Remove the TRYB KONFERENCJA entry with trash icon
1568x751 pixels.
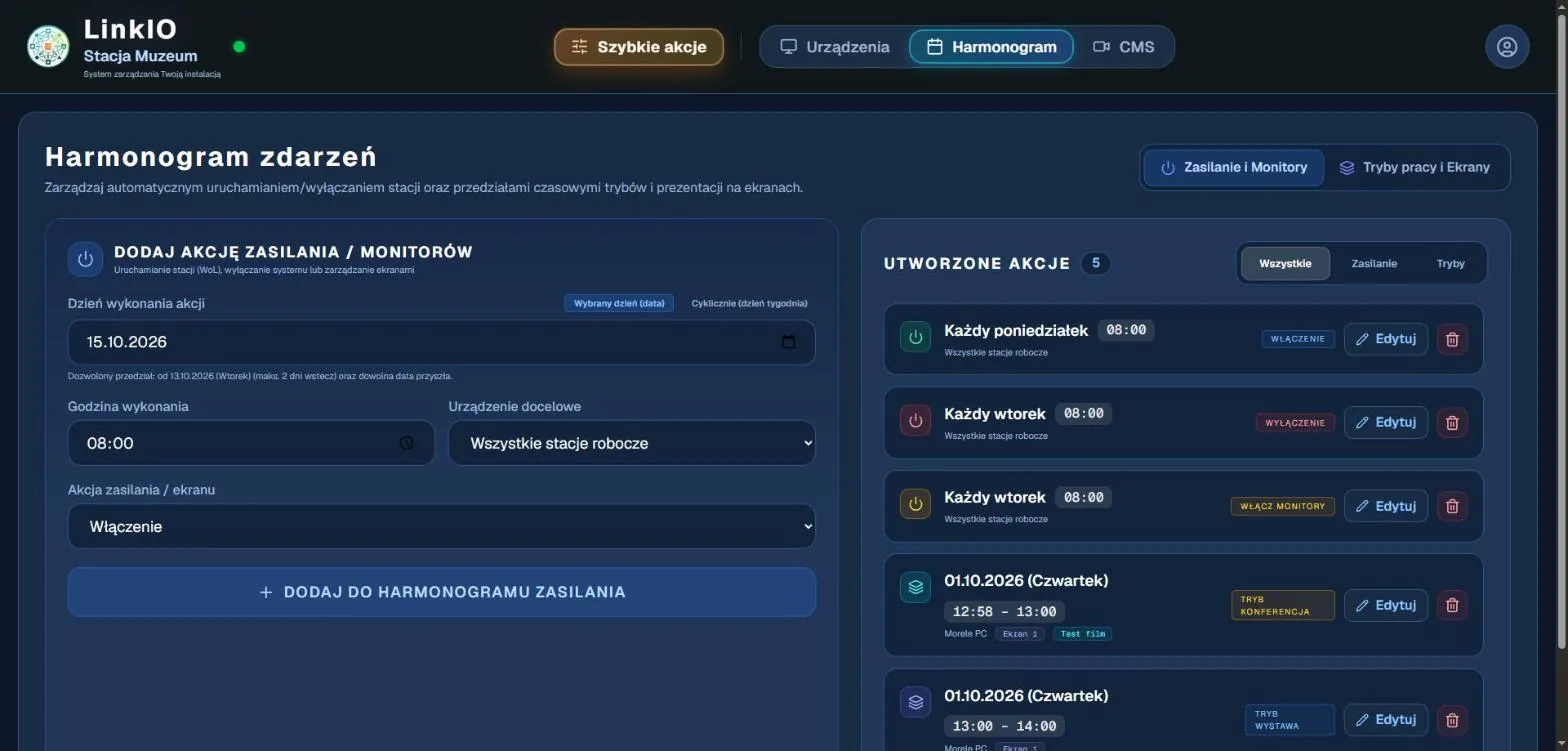[x=1452, y=605]
